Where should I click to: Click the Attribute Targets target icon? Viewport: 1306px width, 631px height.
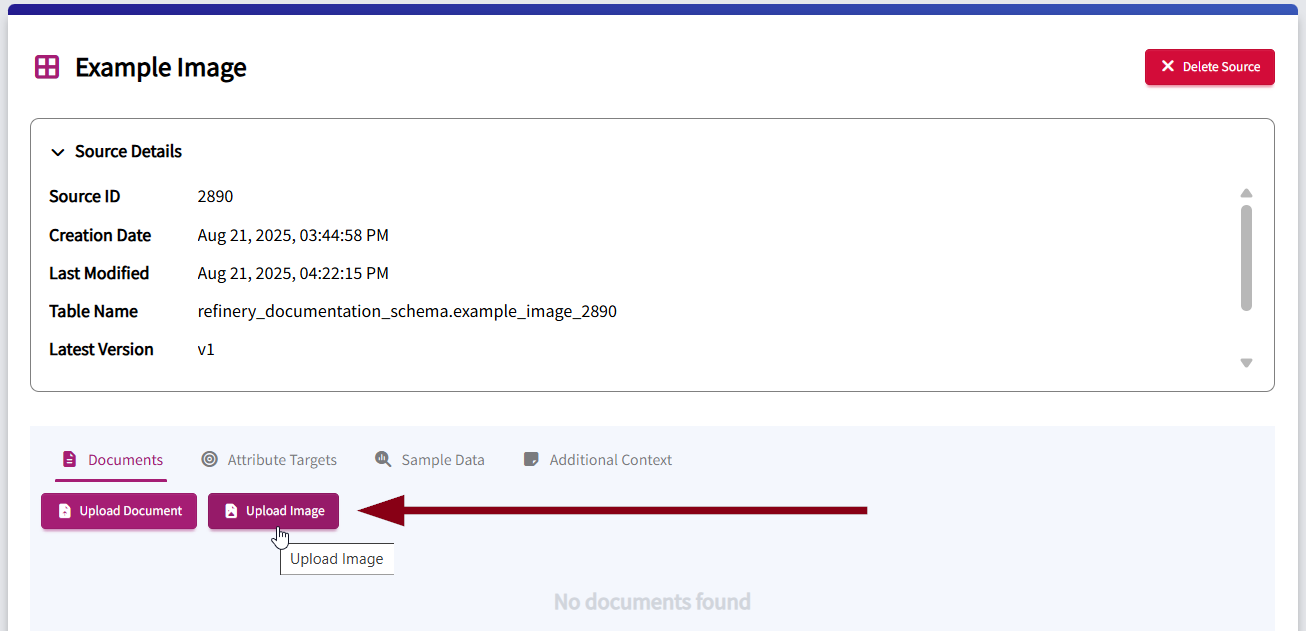(209, 459)
